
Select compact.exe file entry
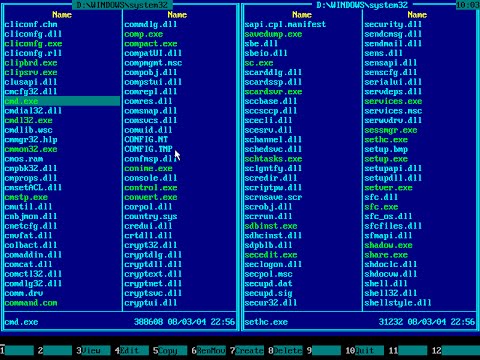(x=151, y=44)
